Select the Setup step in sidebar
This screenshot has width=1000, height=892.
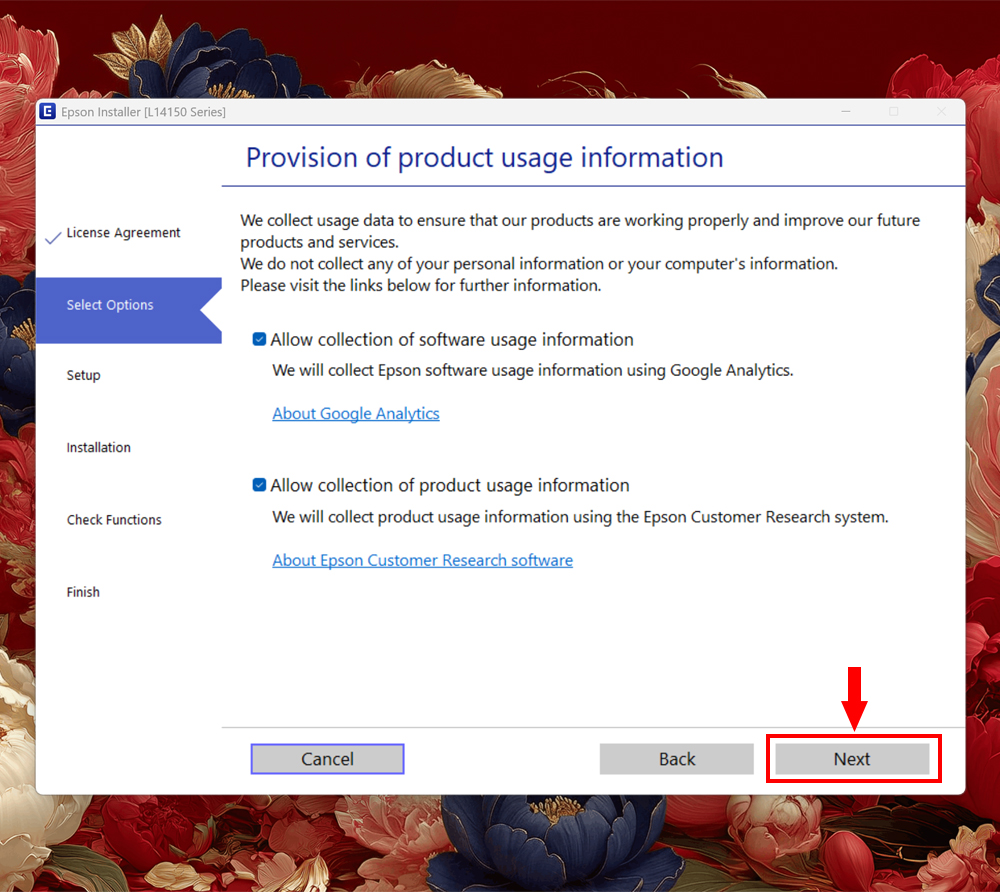coord(84,375)
